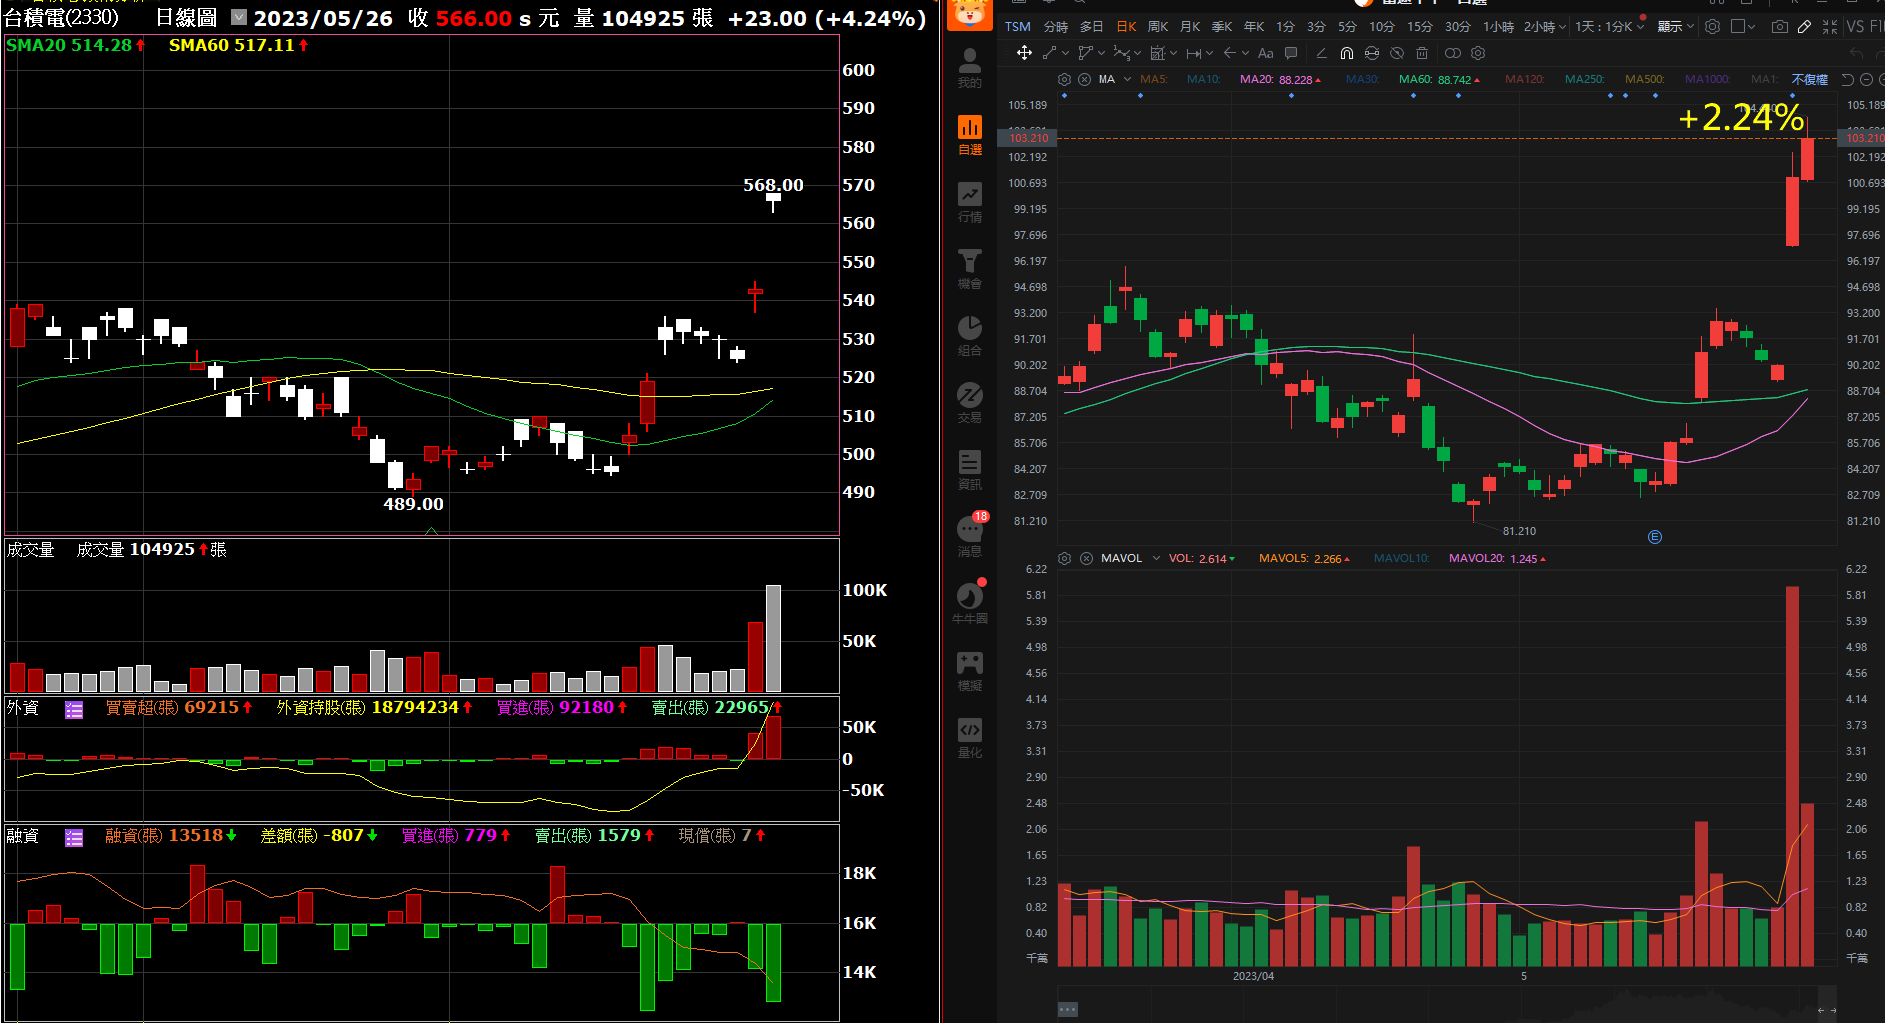The image size is (1885, 1023).
Task: Click 不復權 adjustment button
Action: [x=1809, y=79]
